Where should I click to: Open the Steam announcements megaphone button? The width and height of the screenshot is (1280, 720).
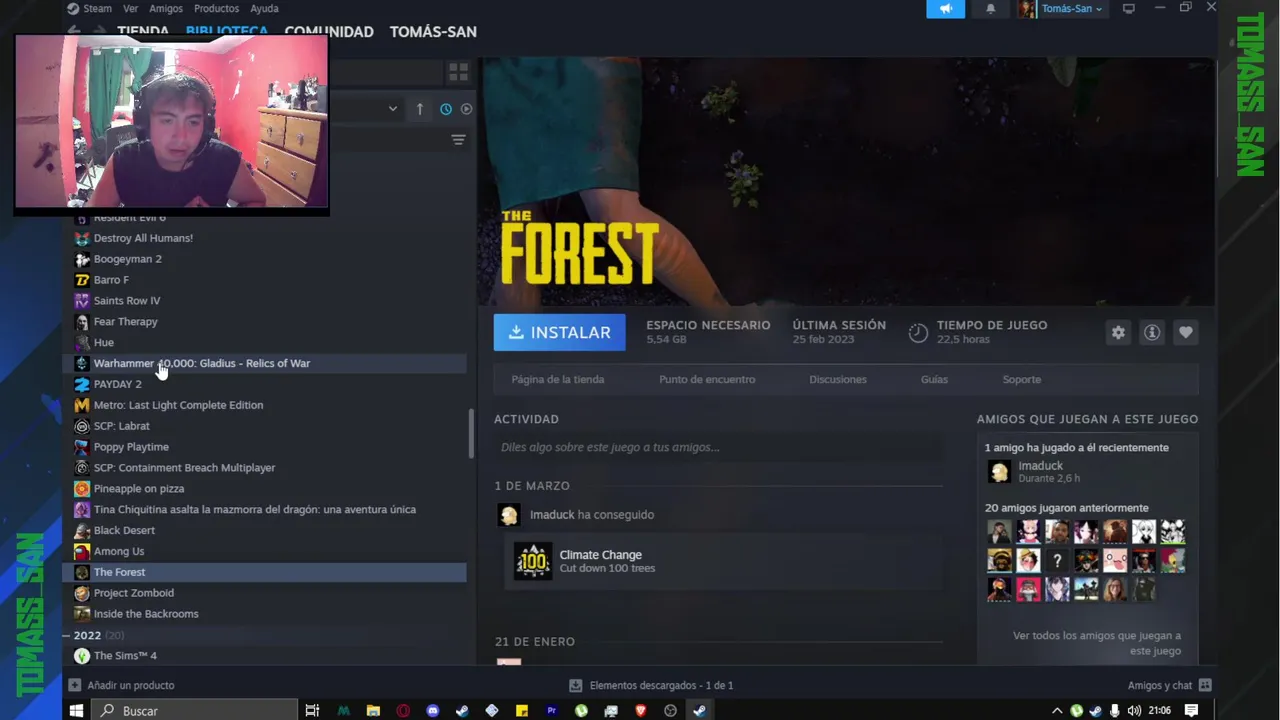(946, 9)
